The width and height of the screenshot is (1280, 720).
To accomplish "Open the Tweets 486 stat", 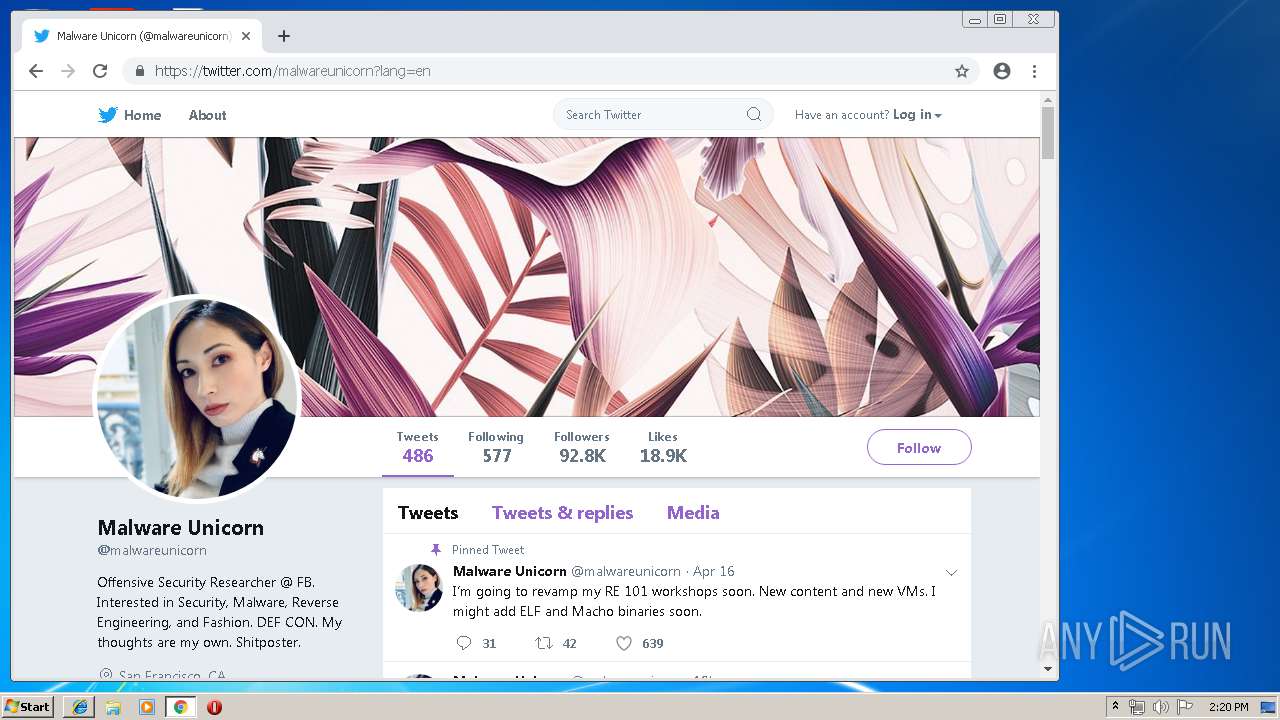I will tap(418, 448).
